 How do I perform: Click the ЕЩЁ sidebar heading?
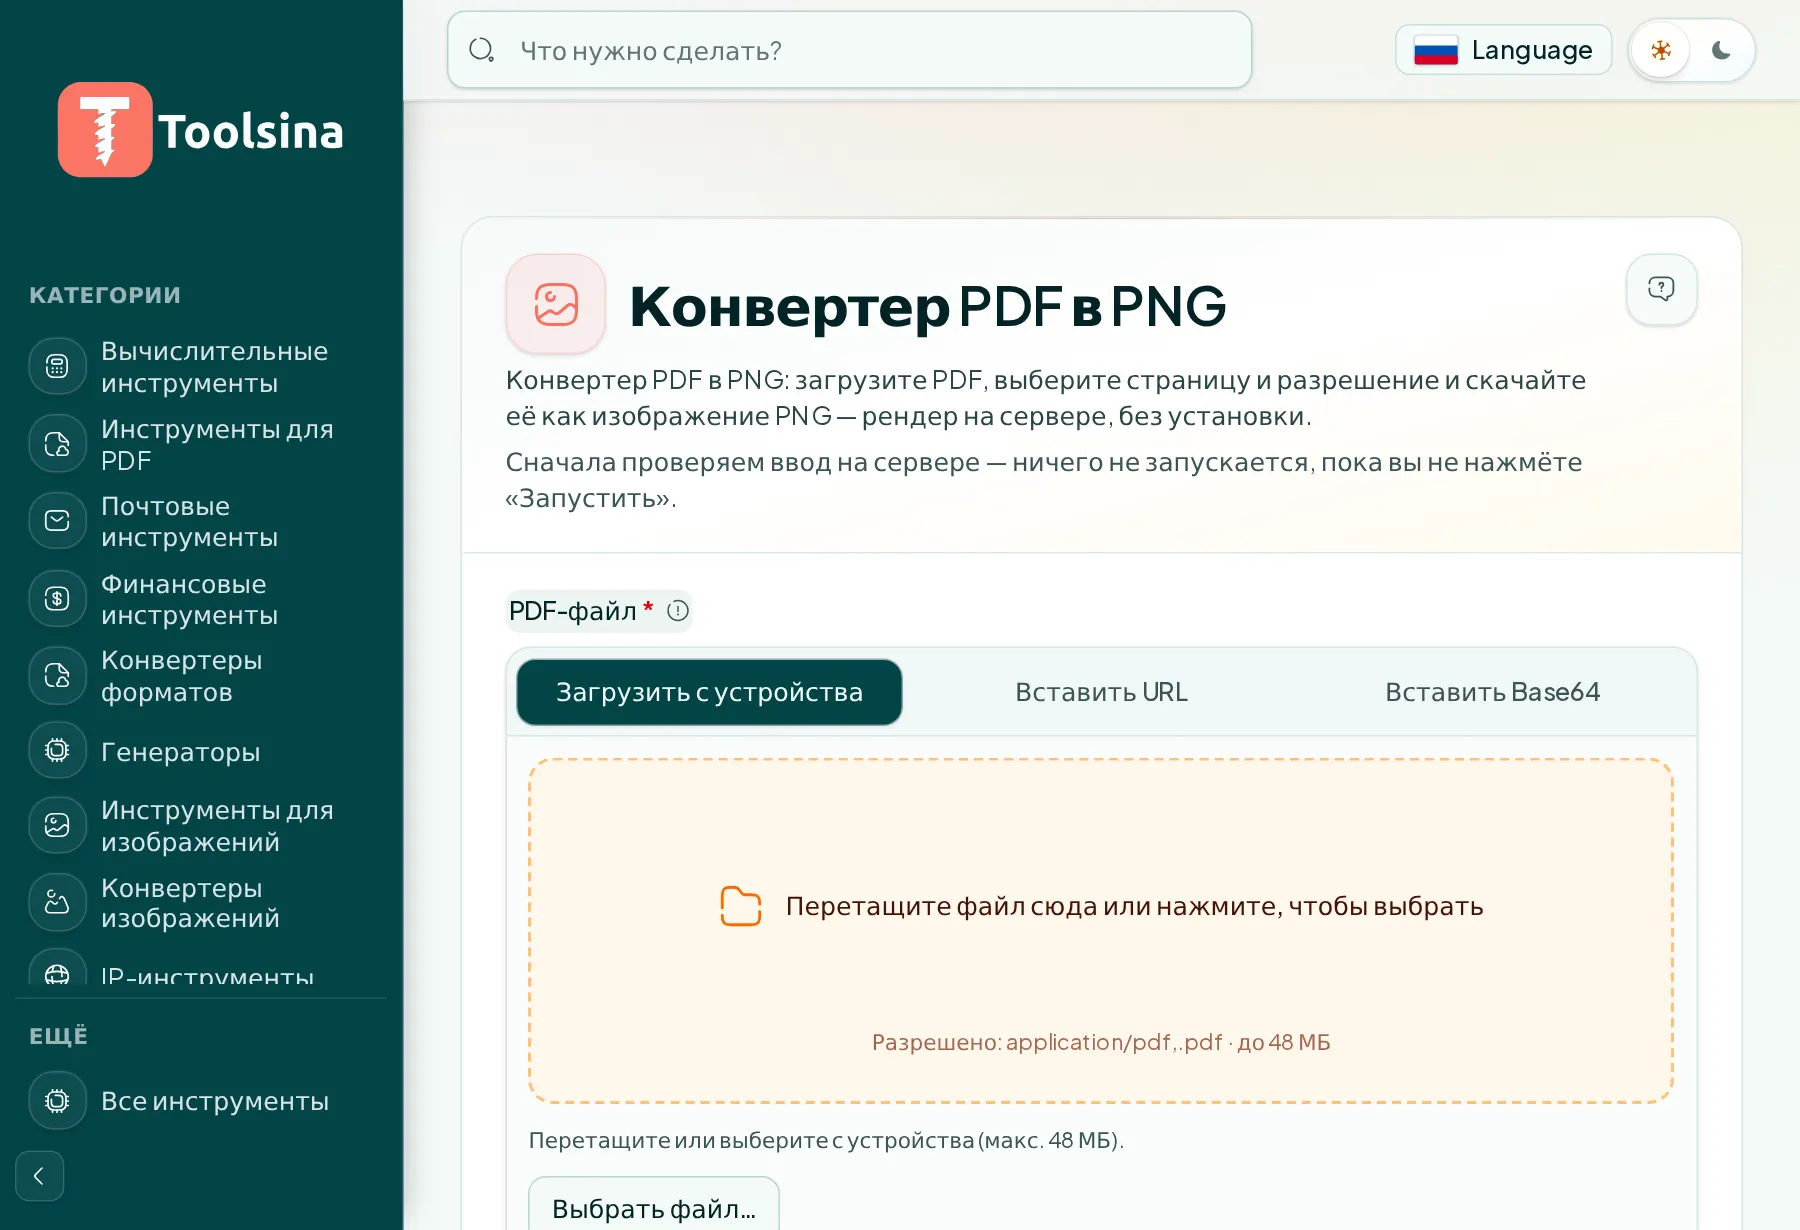[58, 1036]
